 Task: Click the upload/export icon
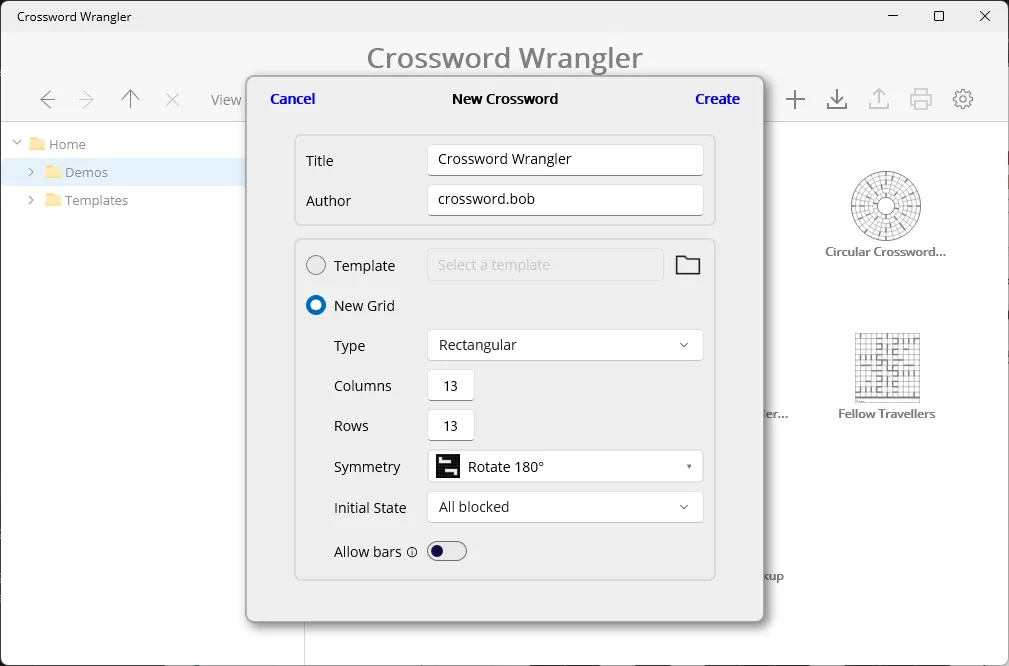878,99
